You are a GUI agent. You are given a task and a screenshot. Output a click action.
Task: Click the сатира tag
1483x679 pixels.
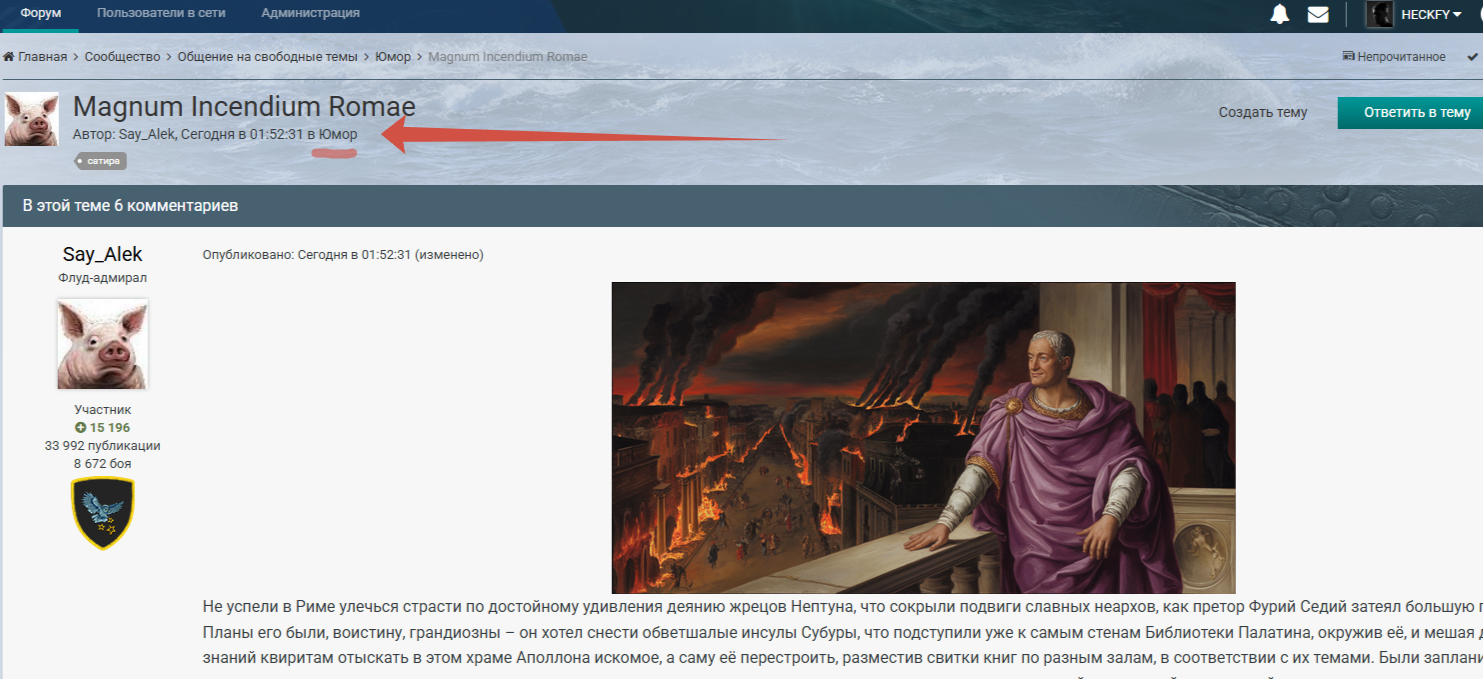(x=101, y=161)
